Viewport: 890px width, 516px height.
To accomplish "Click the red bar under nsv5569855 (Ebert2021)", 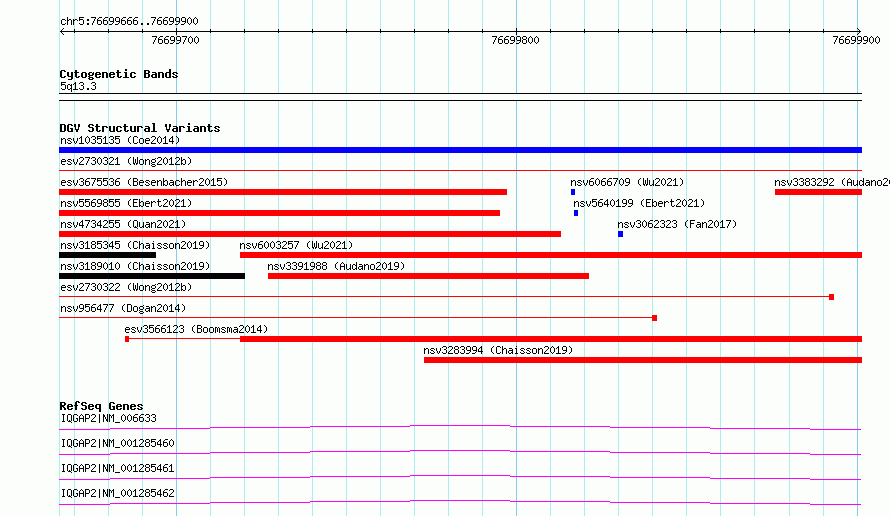I will tap(279, 213).
